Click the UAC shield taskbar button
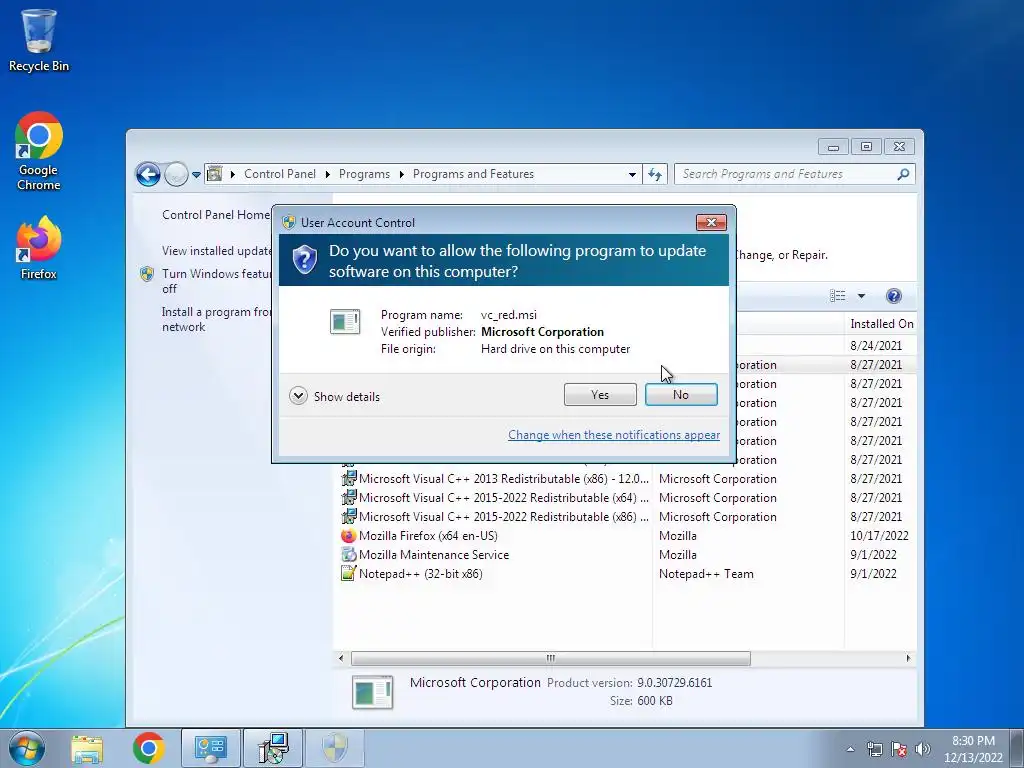This screenshot has width=1024, height=768. tap(335, 748)
